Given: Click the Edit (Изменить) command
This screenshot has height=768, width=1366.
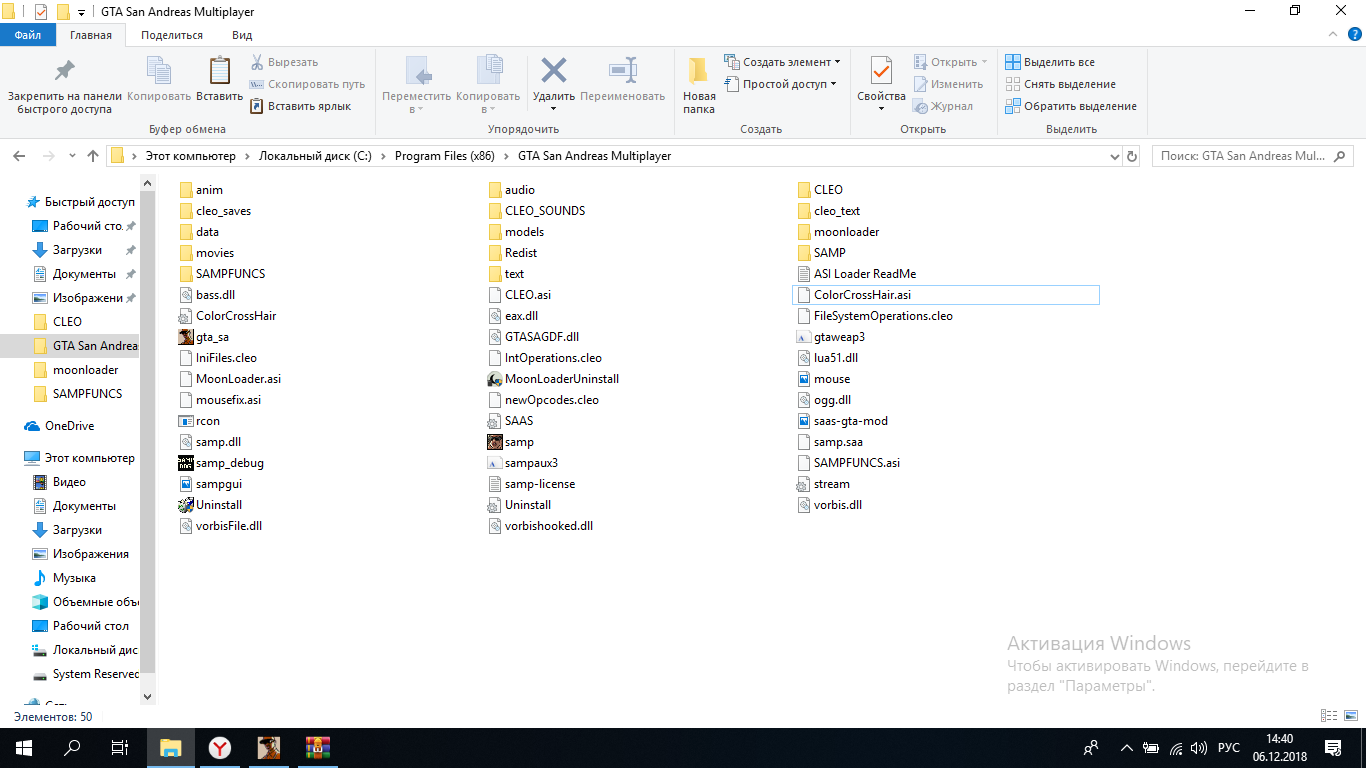Looking at the screenshot, I should click(x=948, y=84).
